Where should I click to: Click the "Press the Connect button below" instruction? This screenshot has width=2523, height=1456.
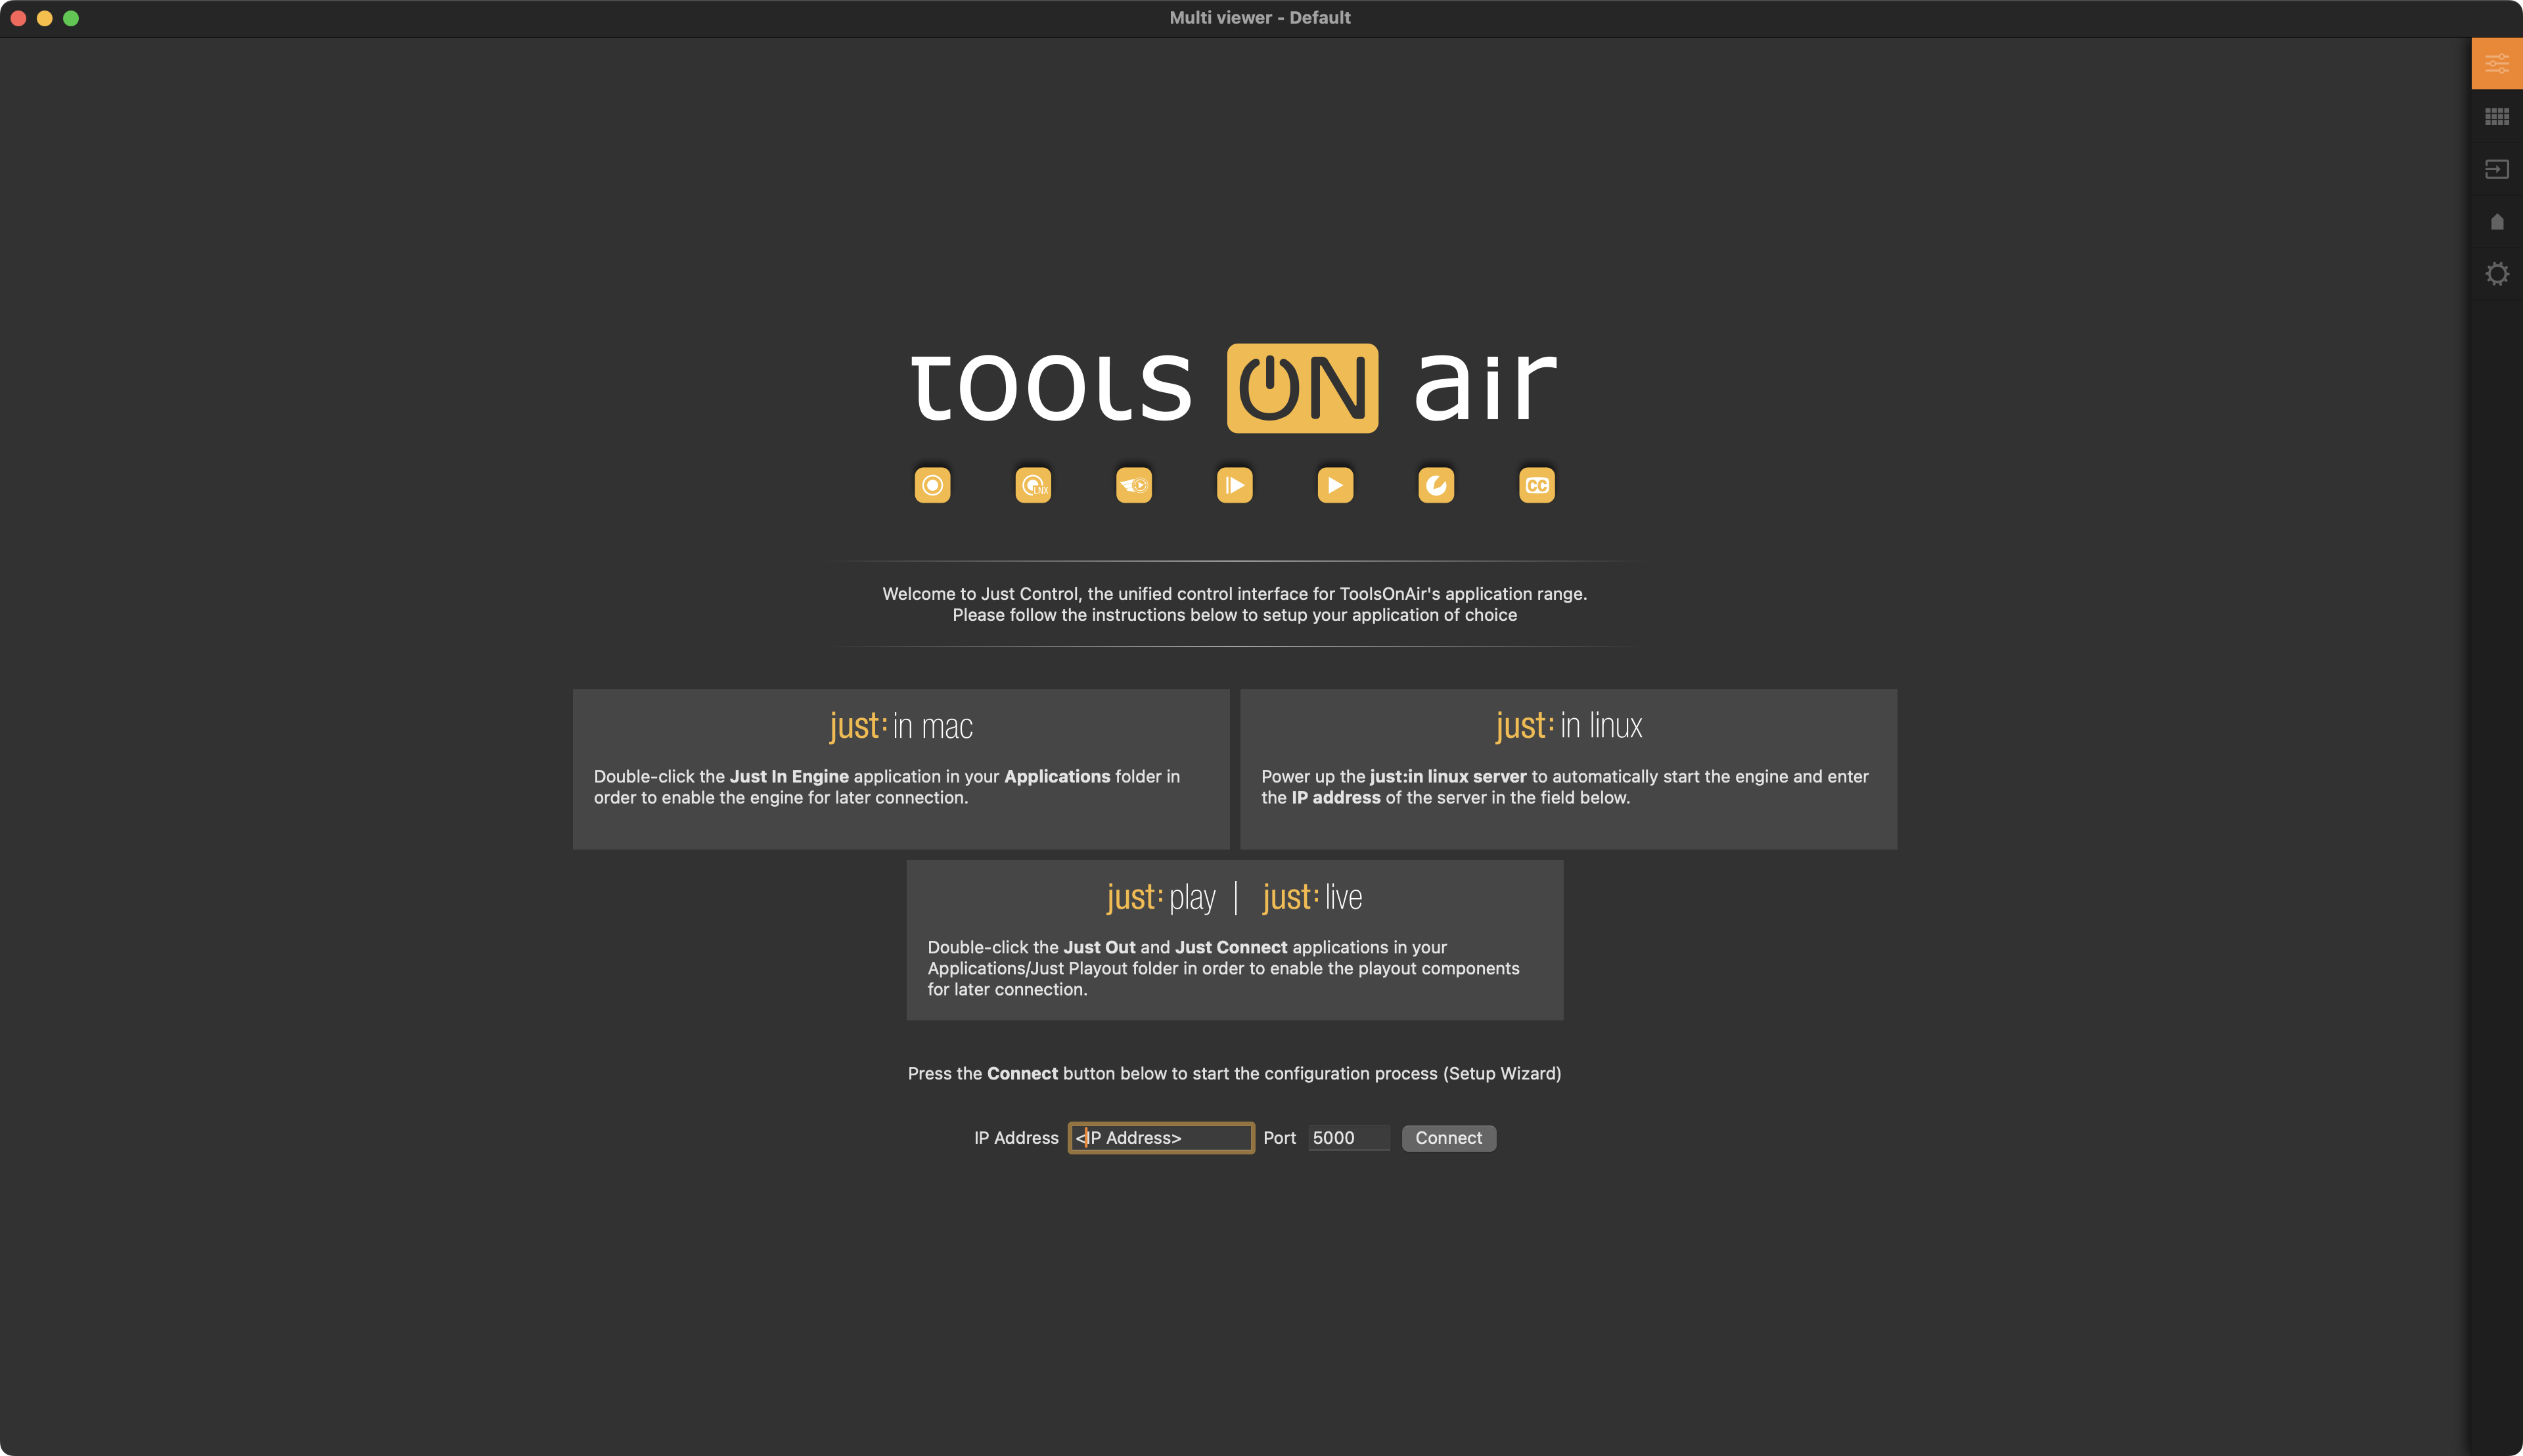click(1234, 1073)
